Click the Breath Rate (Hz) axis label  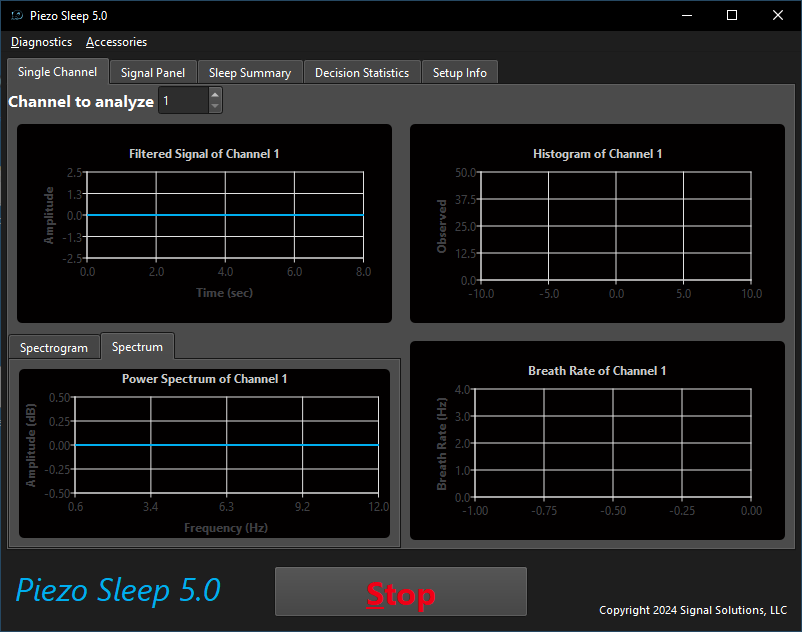[x=441, y=444]
